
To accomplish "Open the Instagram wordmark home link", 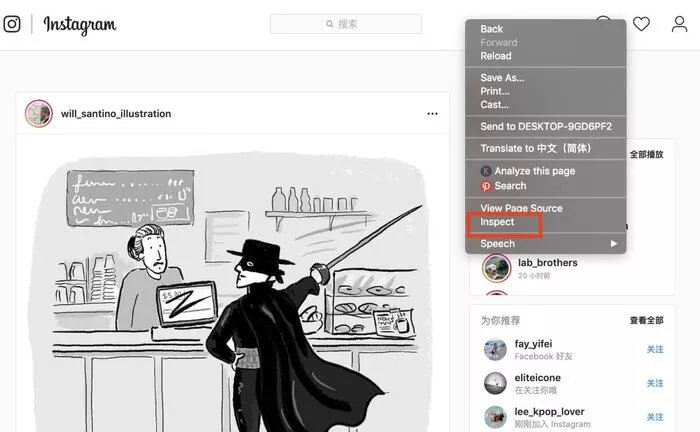I will 79,25.
